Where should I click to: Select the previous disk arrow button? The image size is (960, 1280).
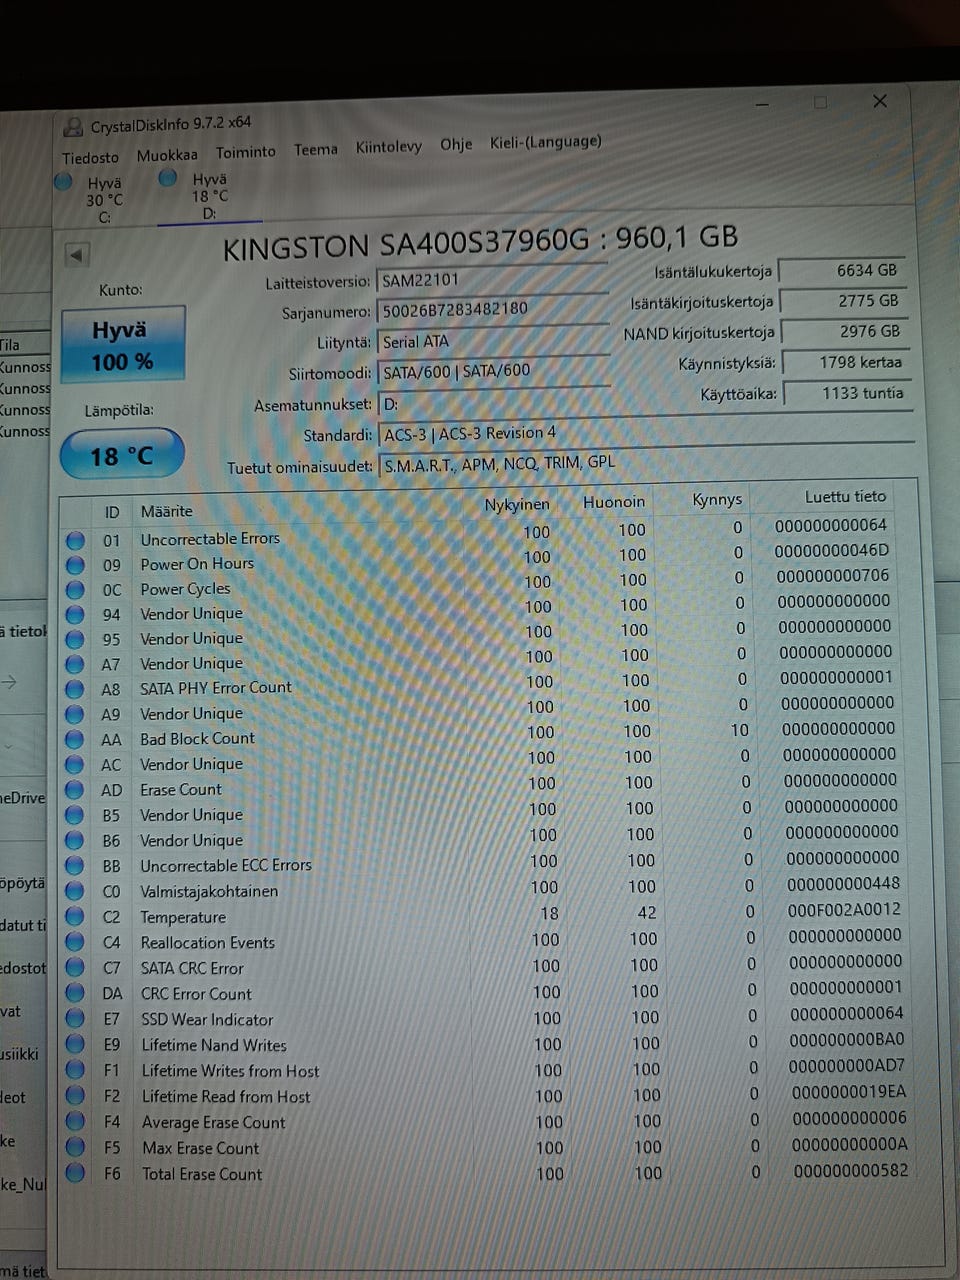[x=77, y=254]
